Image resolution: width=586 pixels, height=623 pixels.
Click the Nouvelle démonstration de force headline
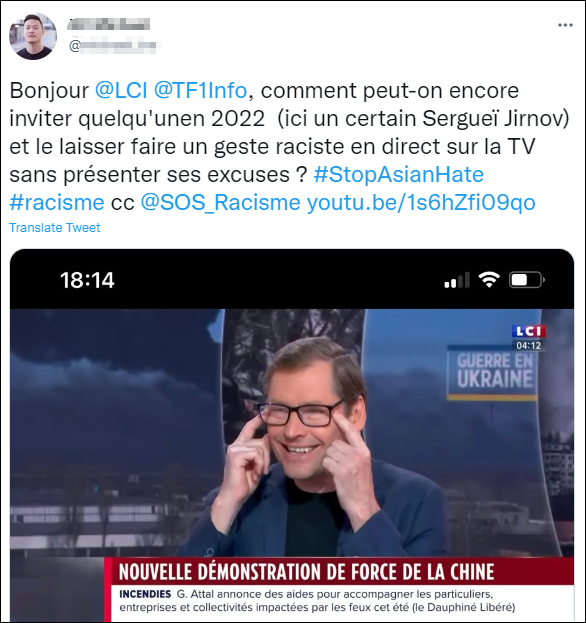(x=306, y=572)
